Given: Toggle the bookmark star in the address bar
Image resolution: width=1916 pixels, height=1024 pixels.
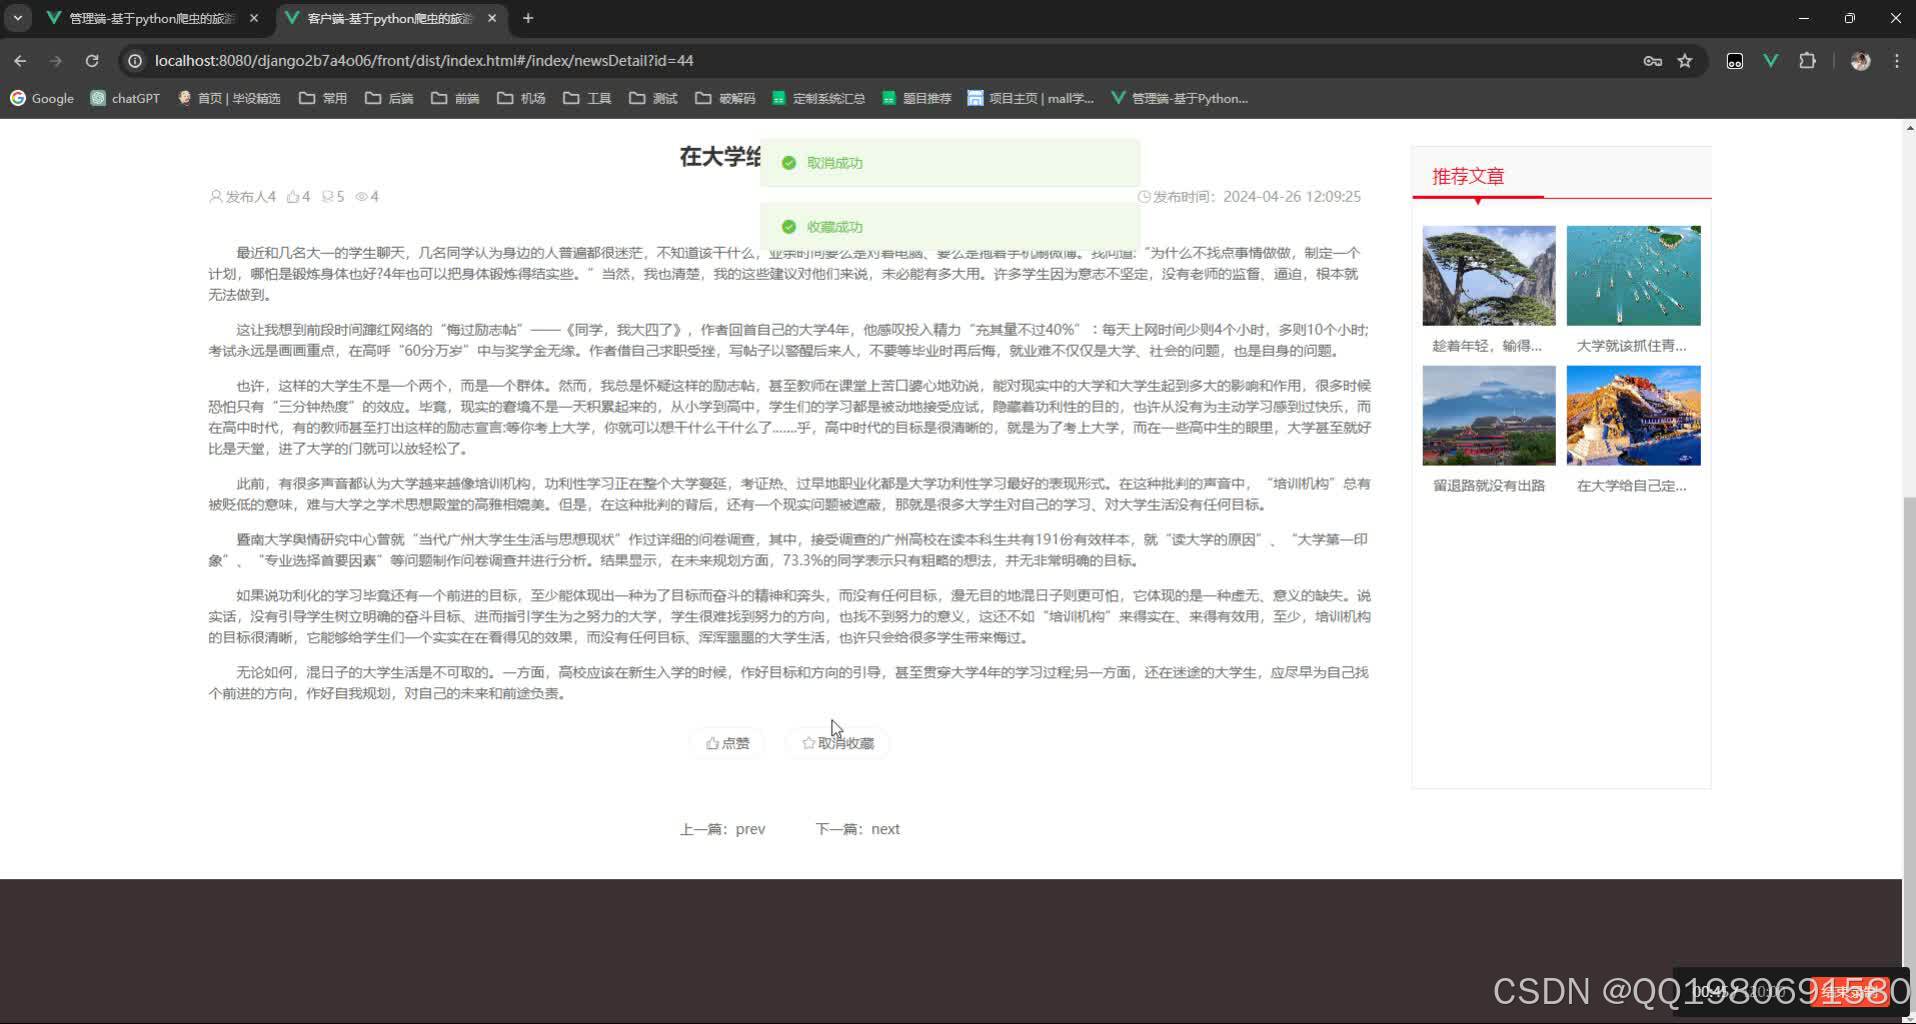Looking at the screenshot, I should (1687, 61).
